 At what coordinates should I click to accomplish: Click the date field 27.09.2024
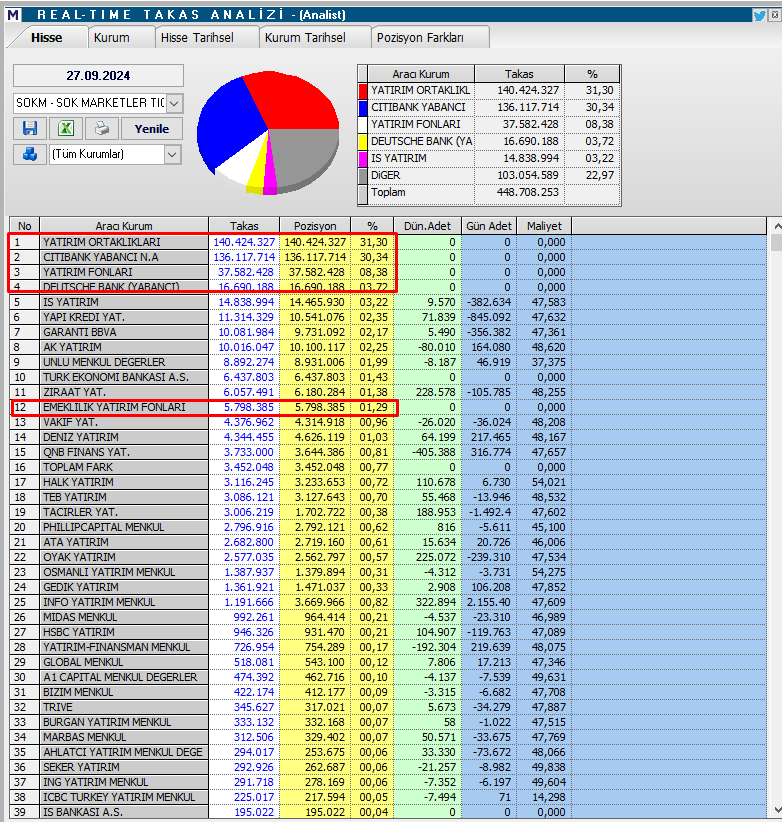tap(98, 75)
